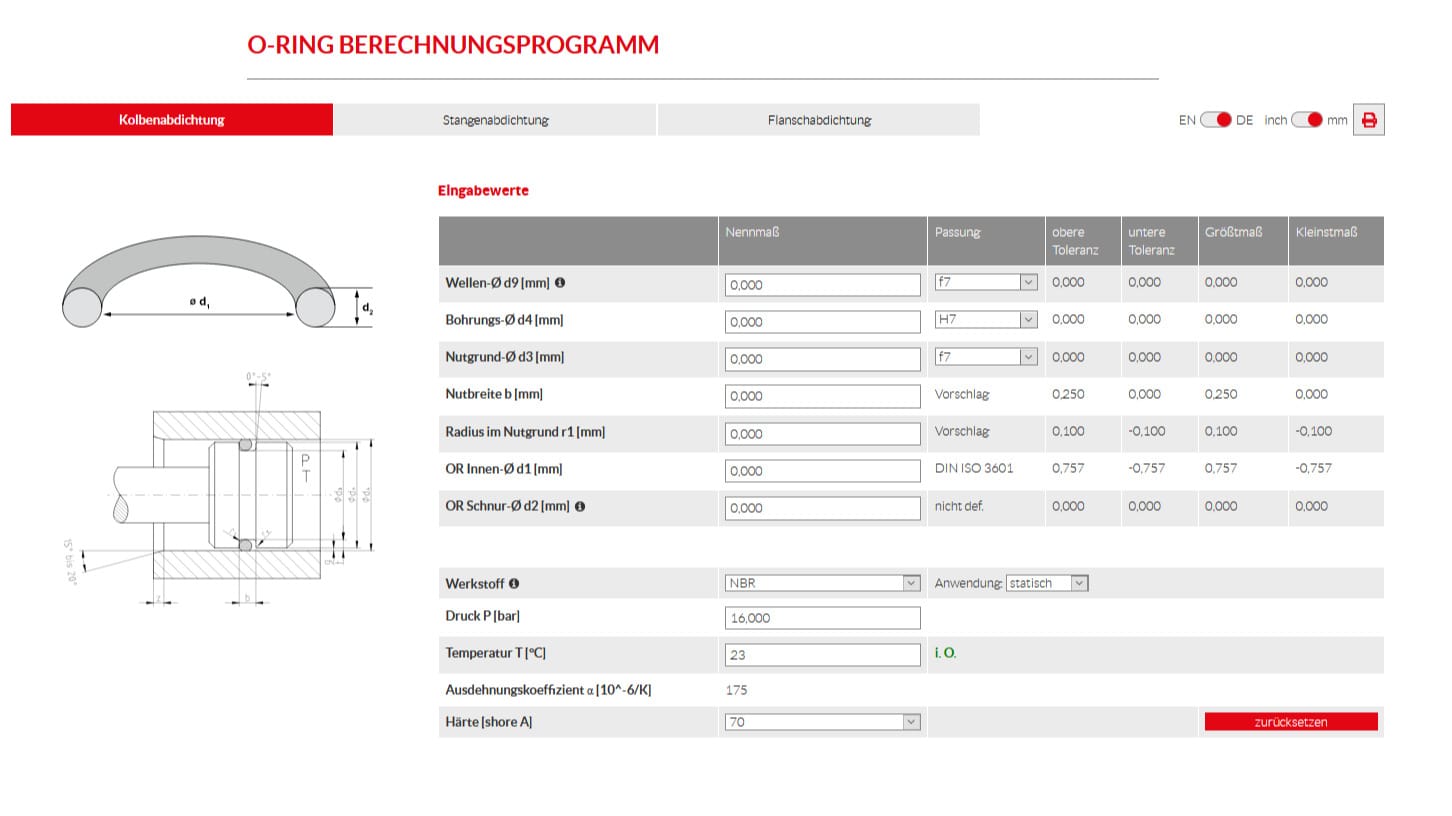Click Bohrungs-Ø d4 Nennmaß input field
This screenshot has width=1452, height=816.
point(822,322)
